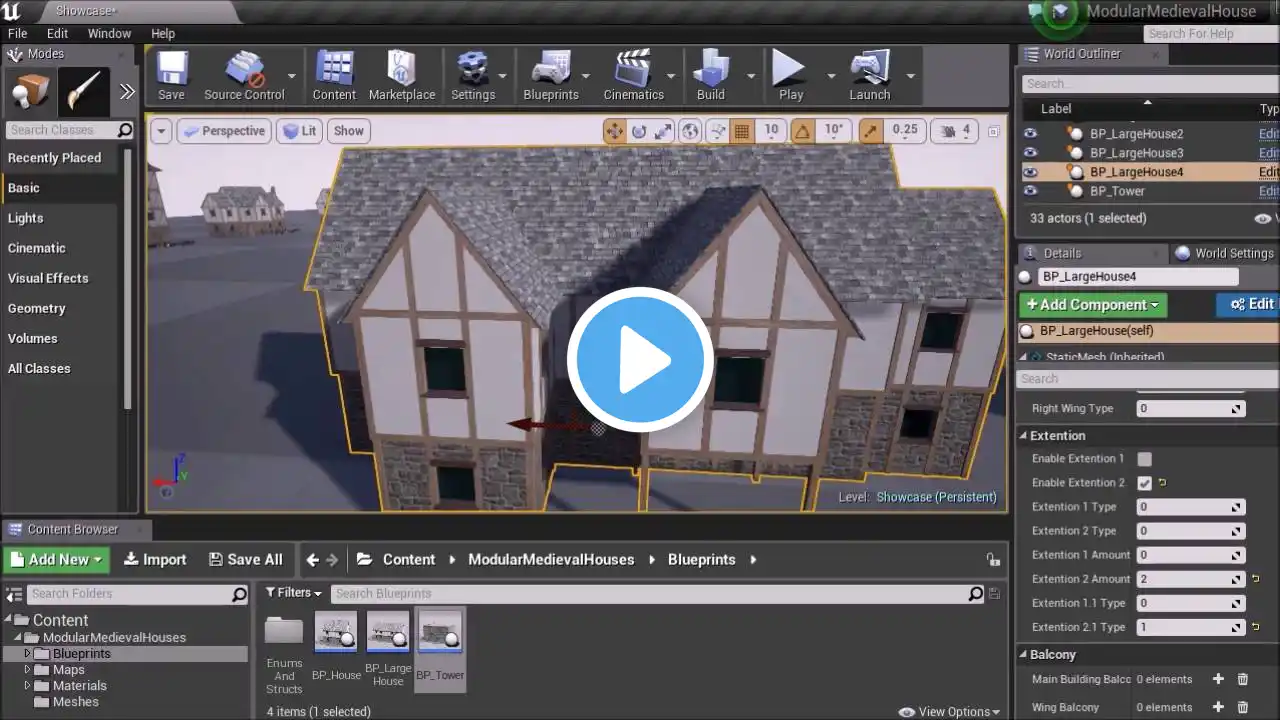
Task: Open the Window menu
Action: click(x=109, y=33)
